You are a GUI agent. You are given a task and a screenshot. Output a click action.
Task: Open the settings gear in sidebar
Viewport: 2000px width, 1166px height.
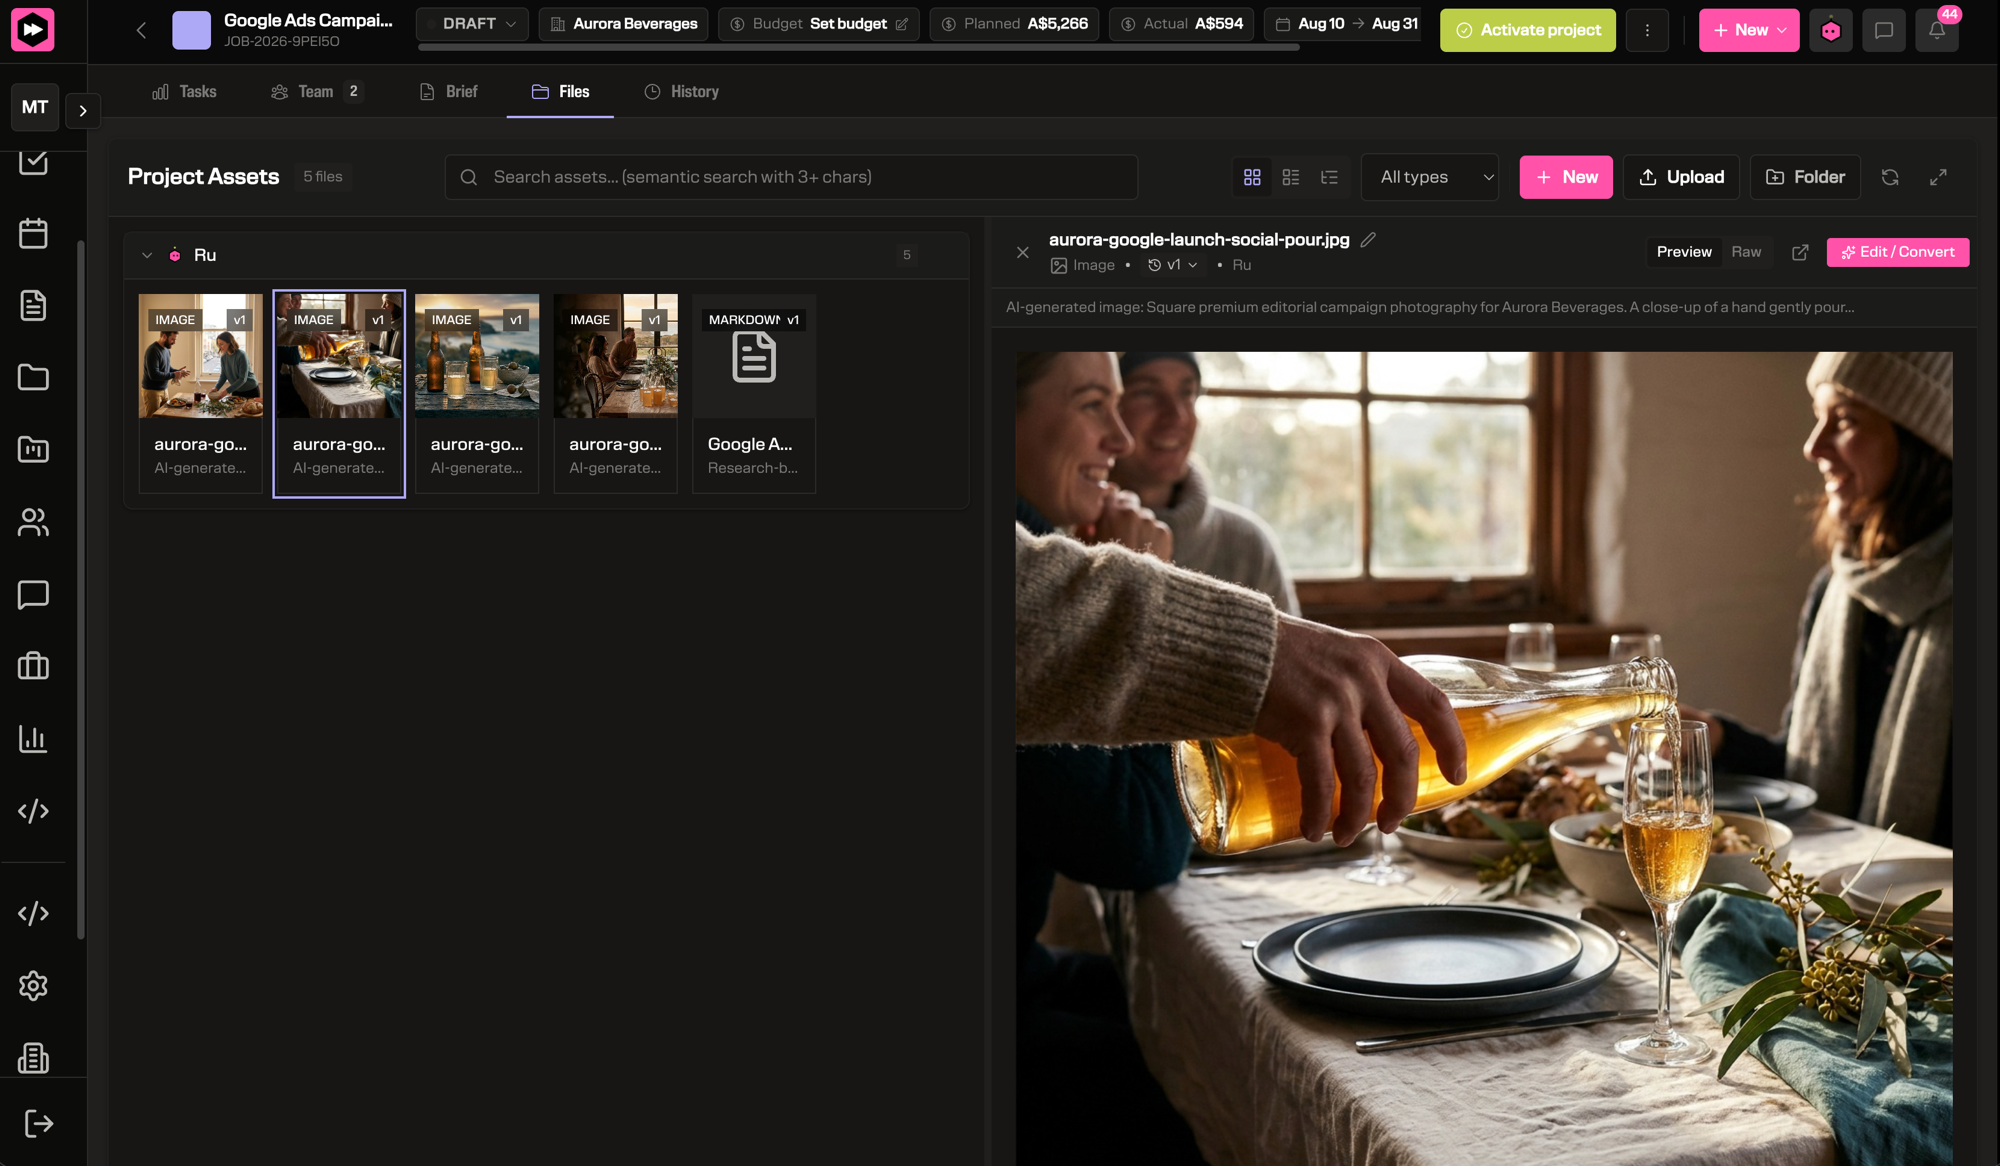coord(33,986)
